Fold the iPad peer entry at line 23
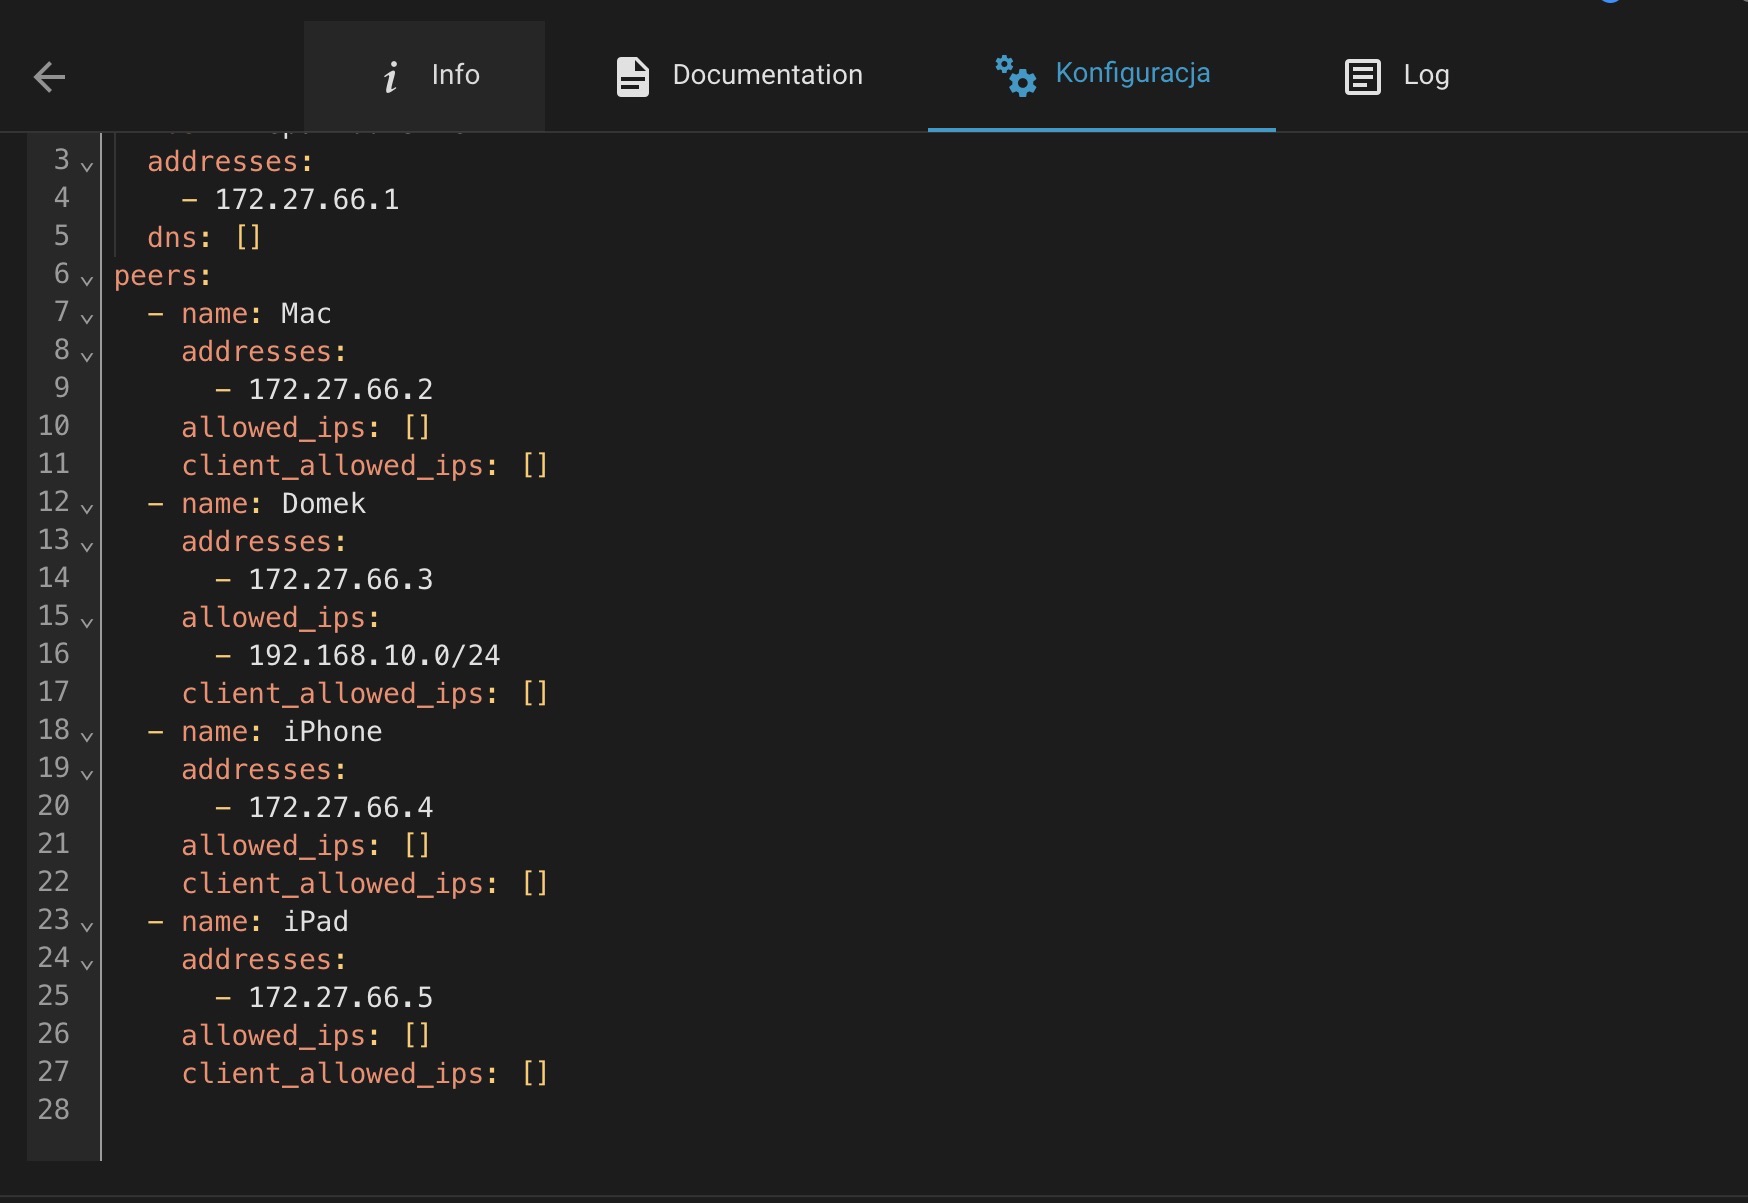This screenshot has height=1203, width=1748. 87,926
